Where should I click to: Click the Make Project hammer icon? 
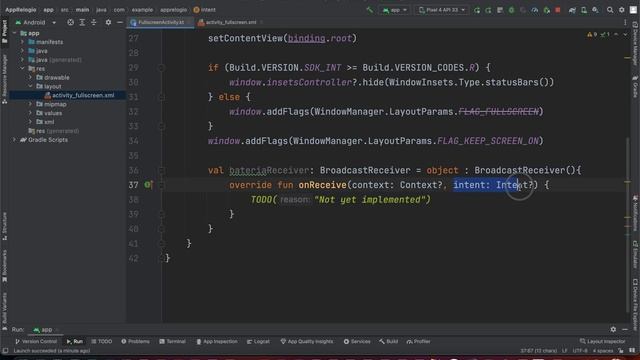[369, 10]
